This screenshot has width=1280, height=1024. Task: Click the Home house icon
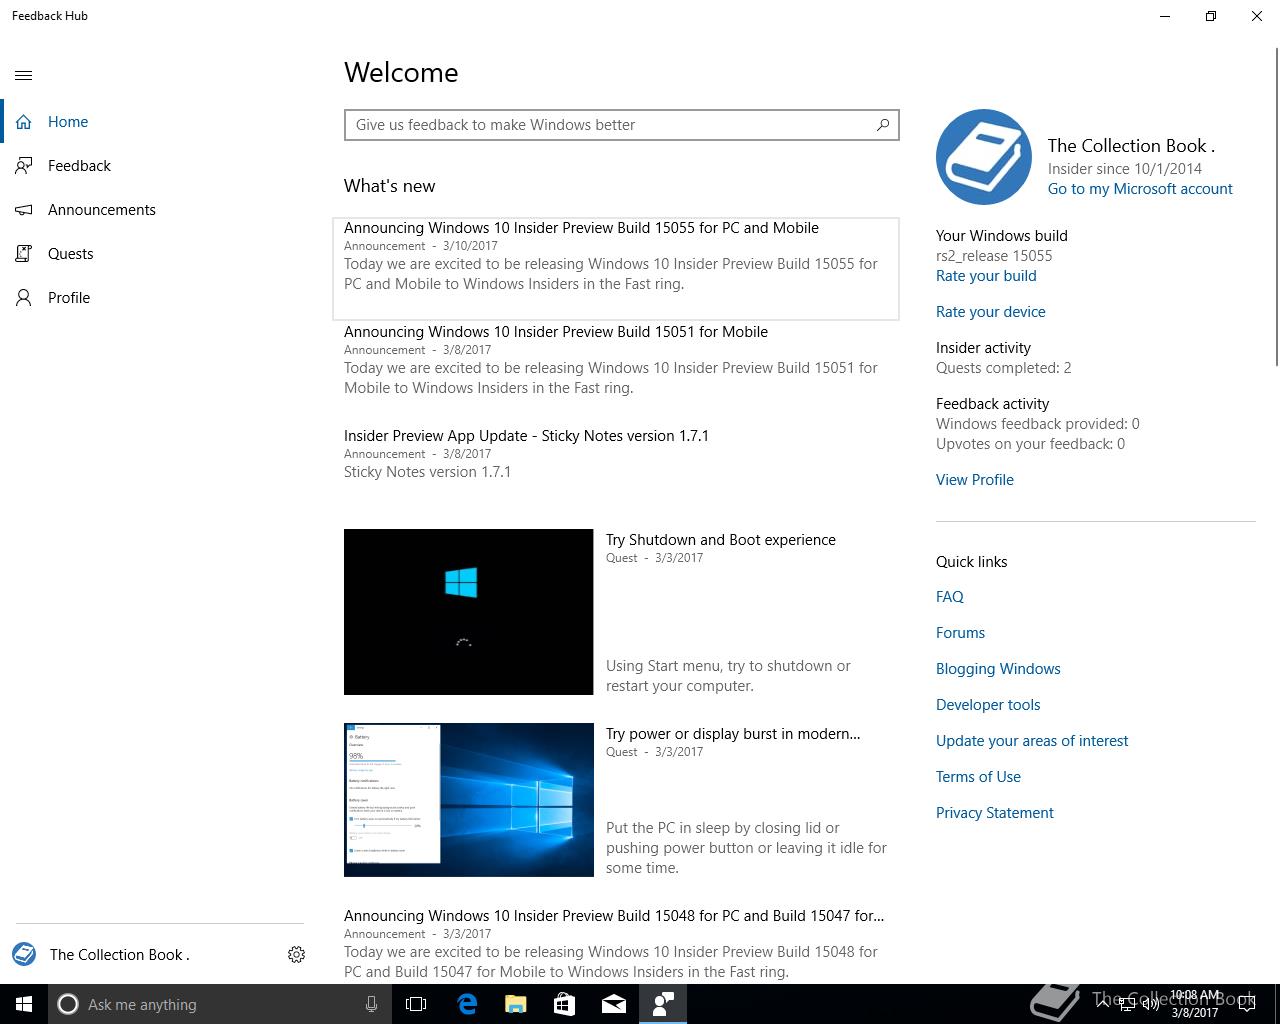[24, 122]
